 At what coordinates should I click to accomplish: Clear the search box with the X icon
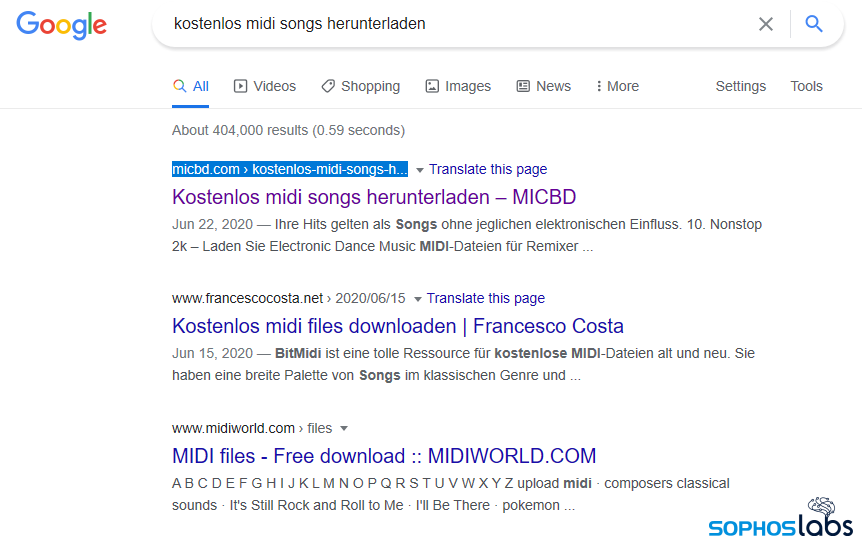(766, 24)
